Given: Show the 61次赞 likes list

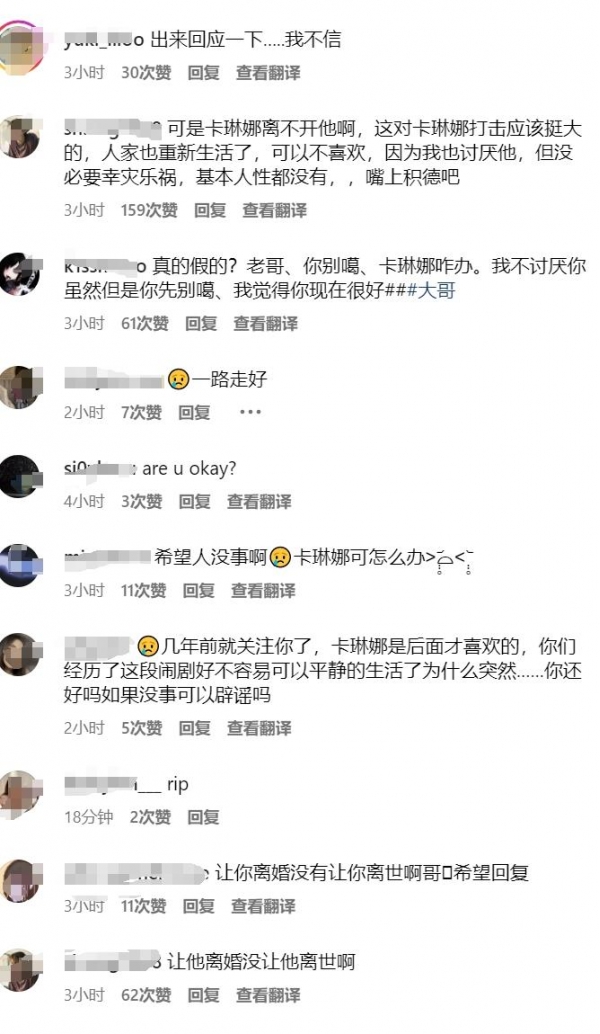Looking at the screenshot, I should click(x=145, y=324).
